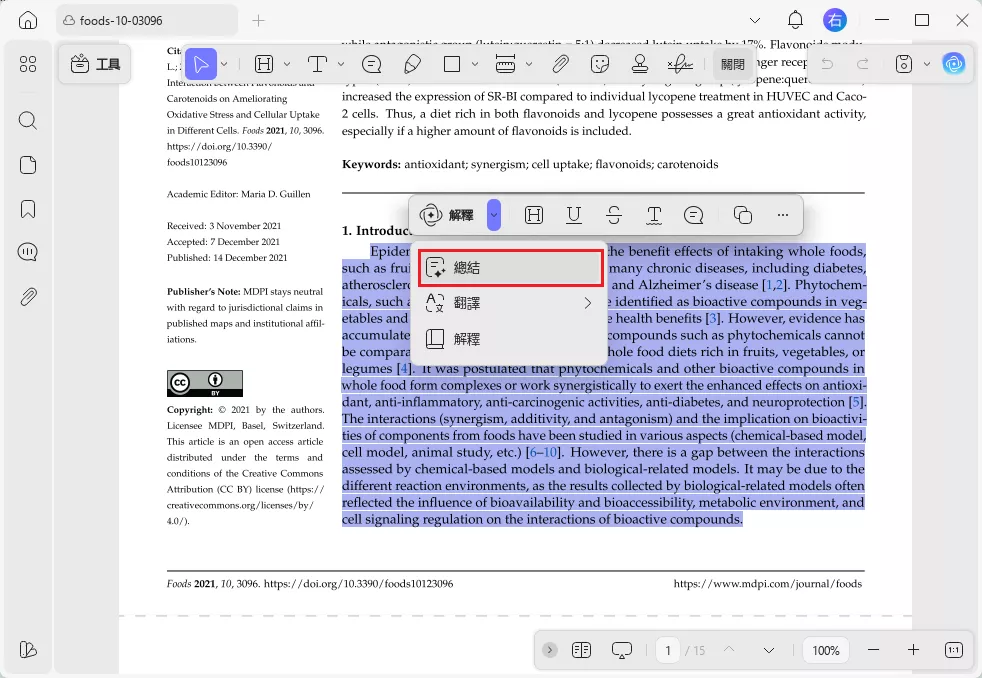Open the 工具 tools button

click(x=95, y=64)
